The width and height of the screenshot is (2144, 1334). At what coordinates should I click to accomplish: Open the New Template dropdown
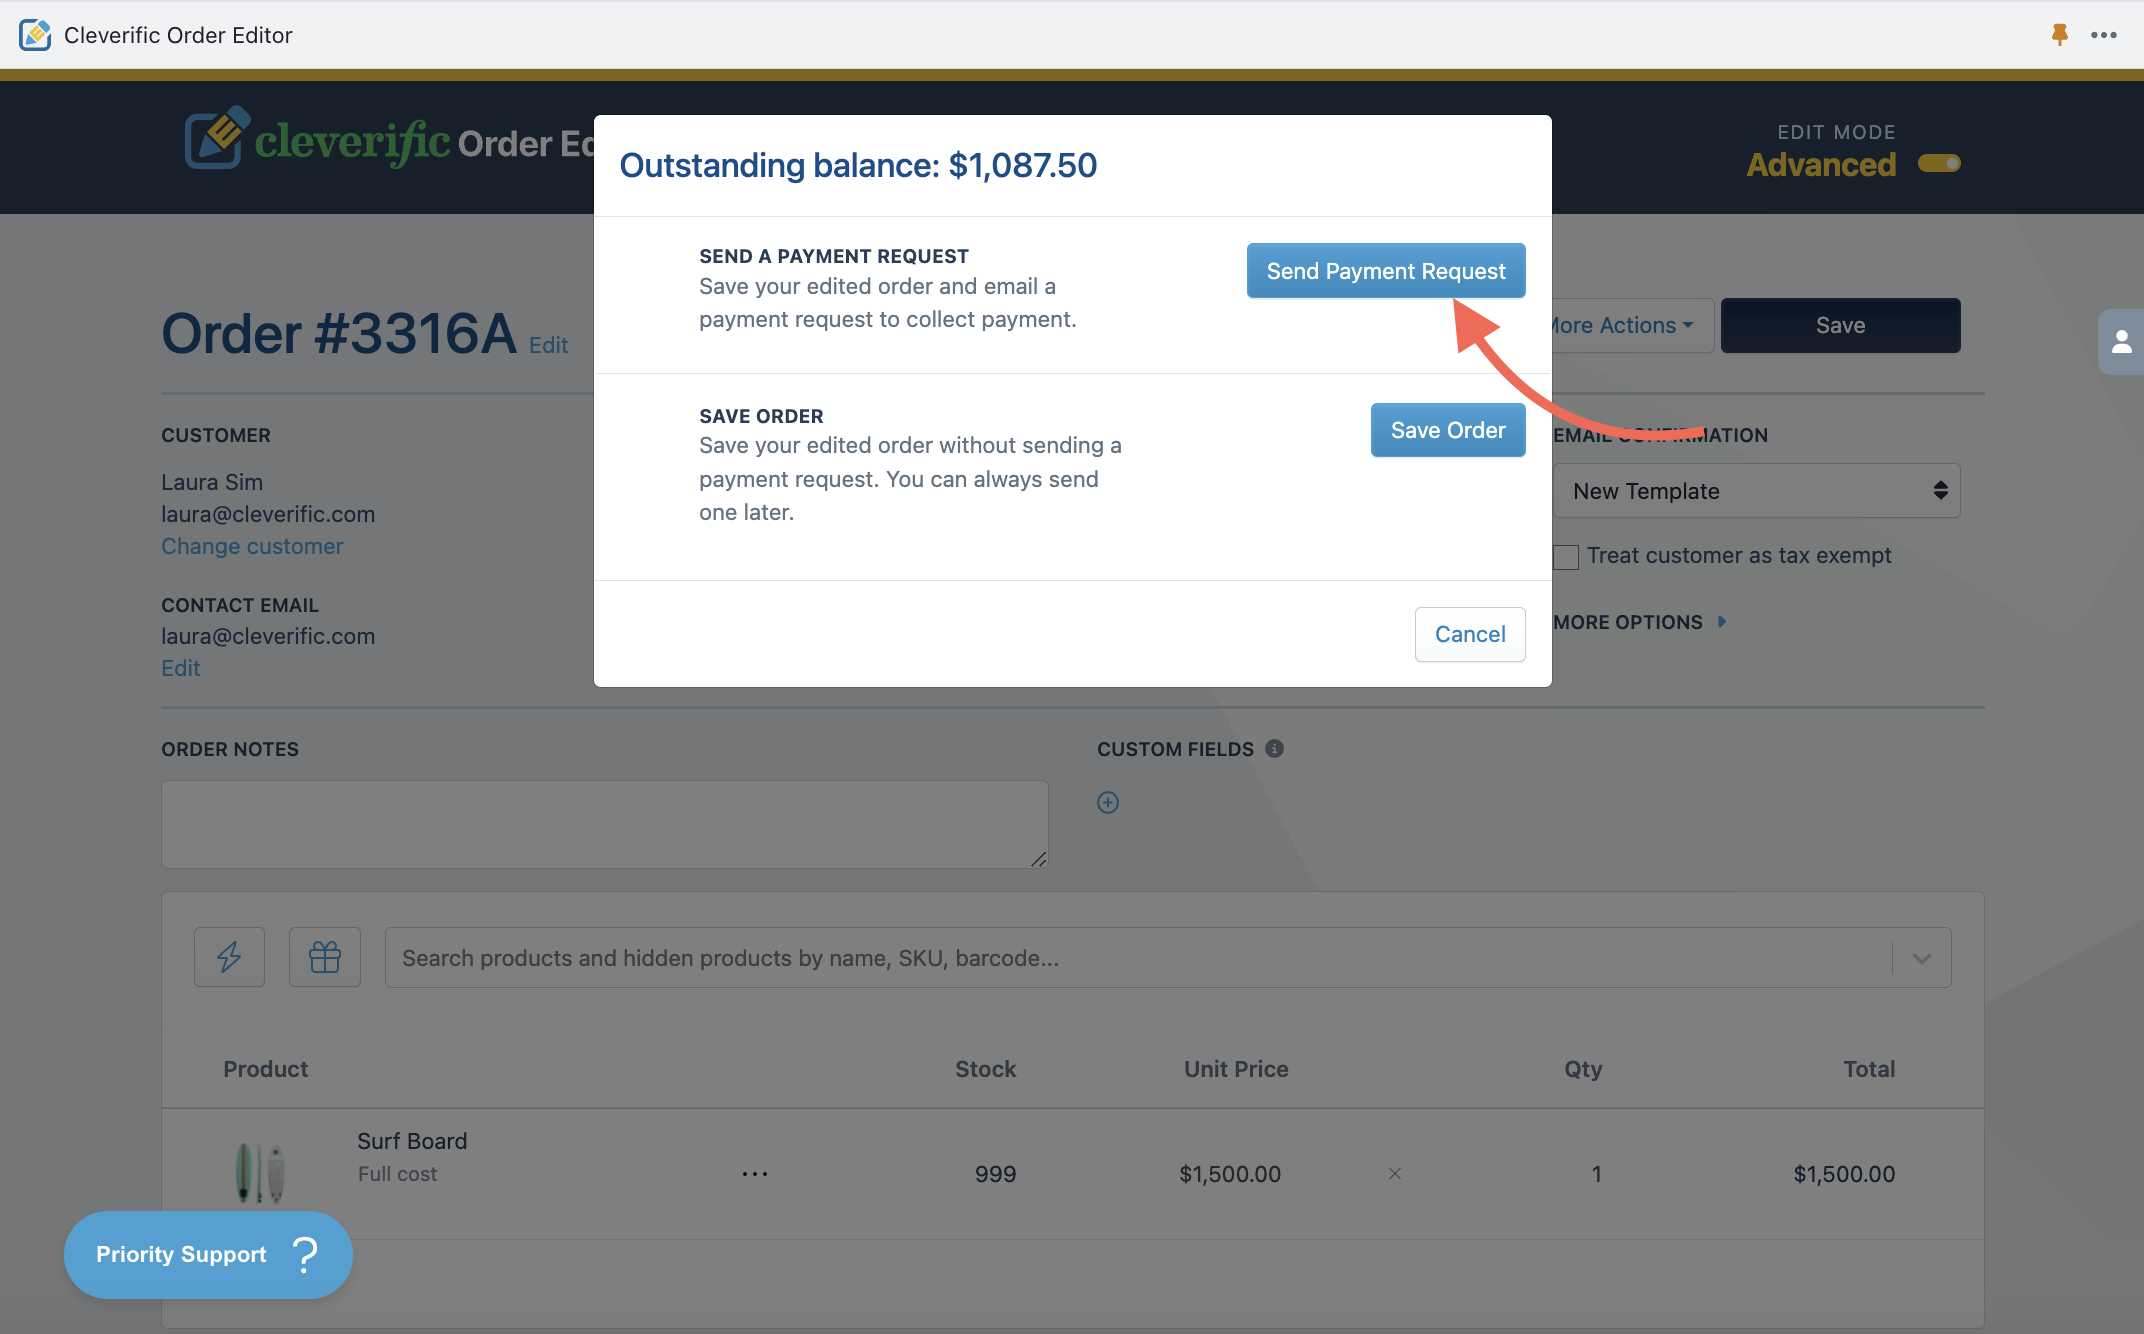[x=1757, y=491]
